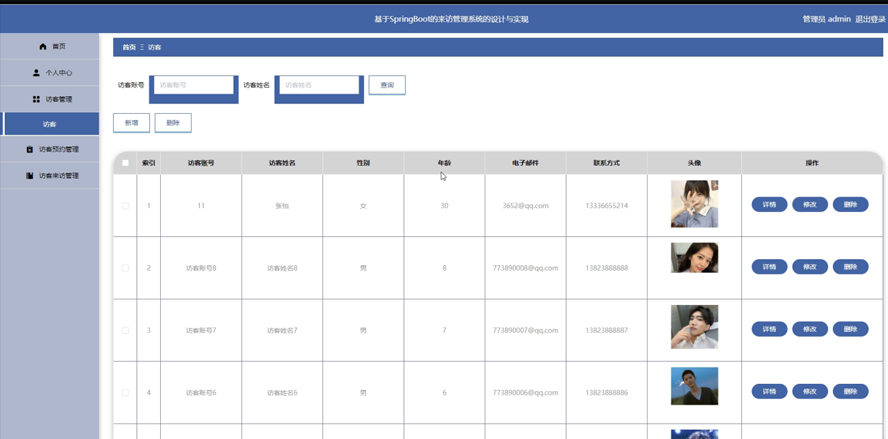Focus the 访客账号 search field
This screenshot has height=439, width=888.
194,85
